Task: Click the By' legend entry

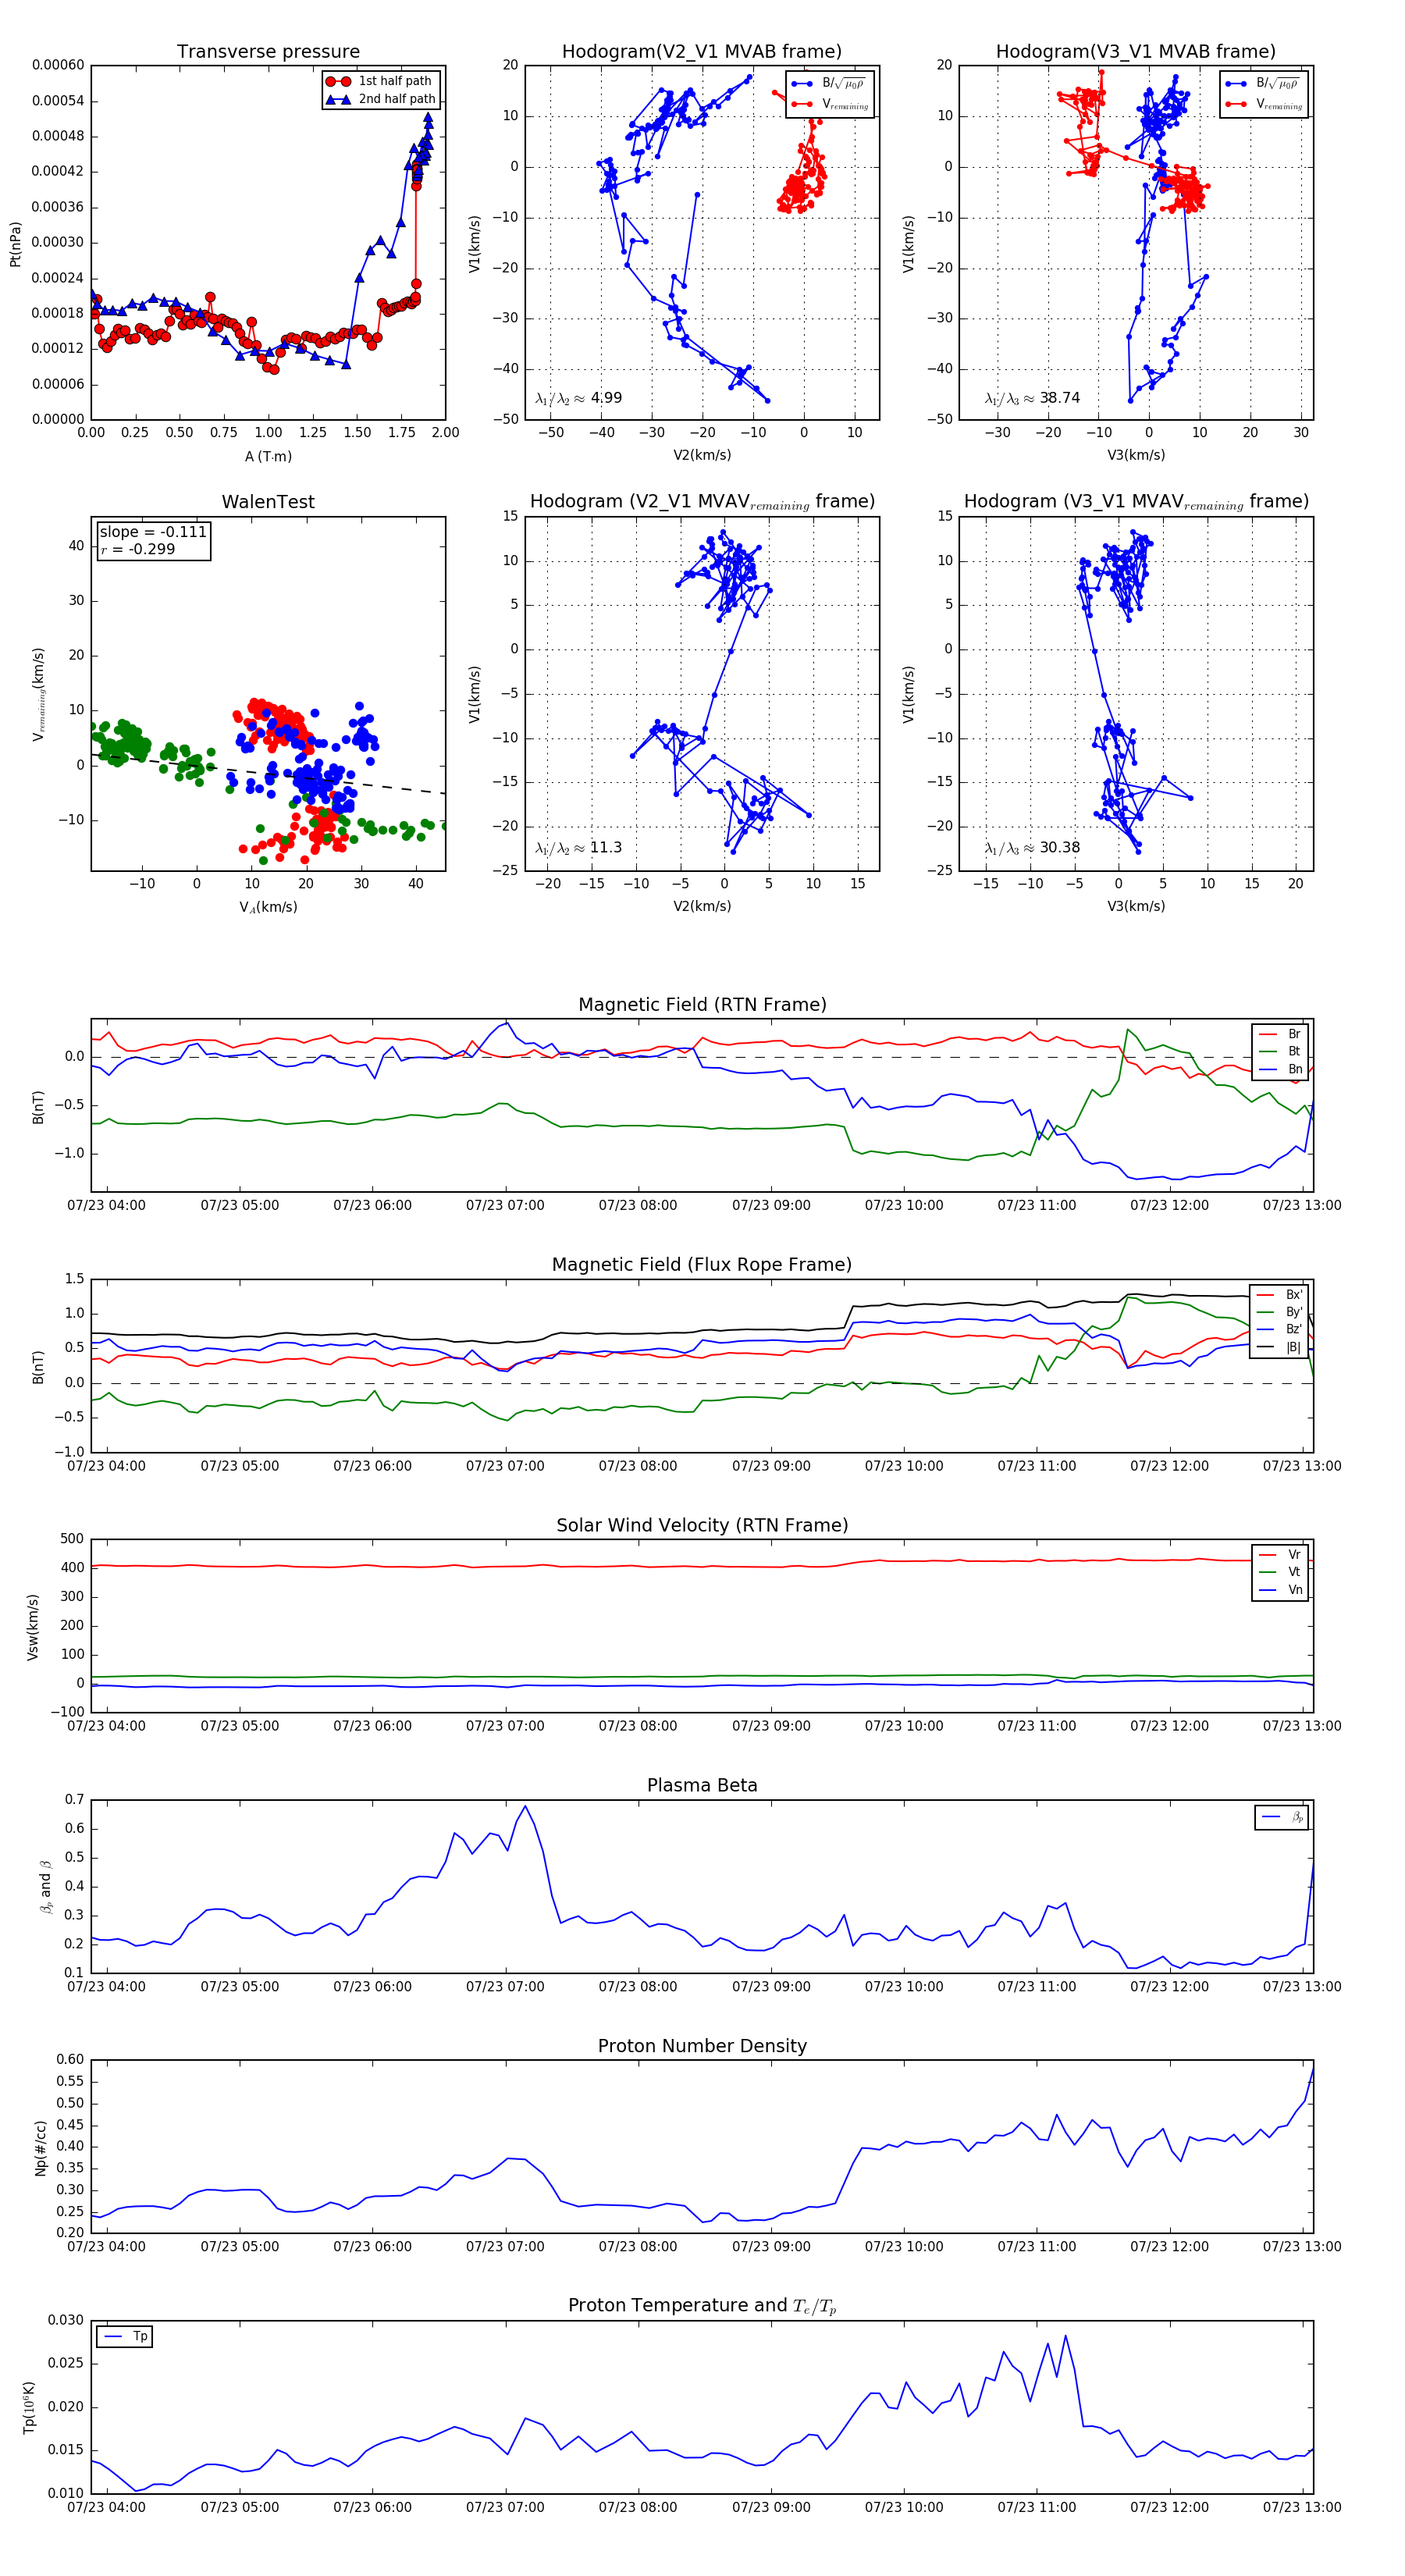Action: coord(1280,1312)
